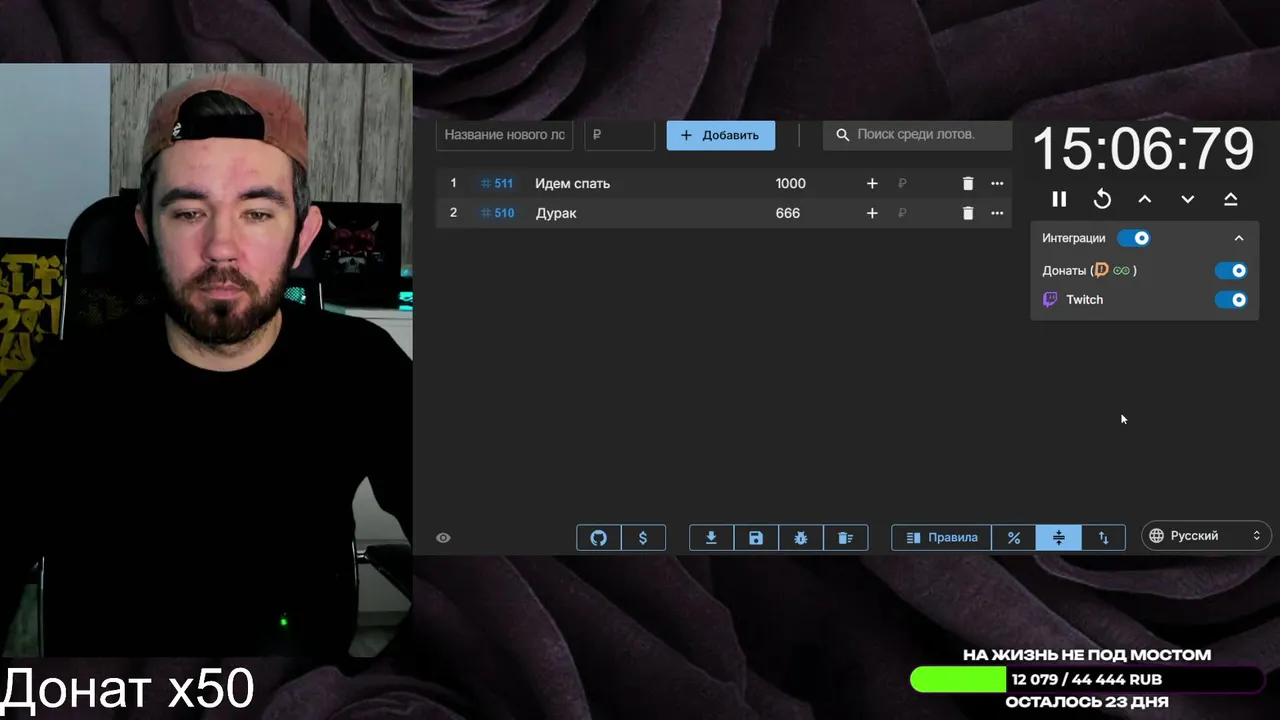Add amount to Дурак lot

[x=872, y=213]
